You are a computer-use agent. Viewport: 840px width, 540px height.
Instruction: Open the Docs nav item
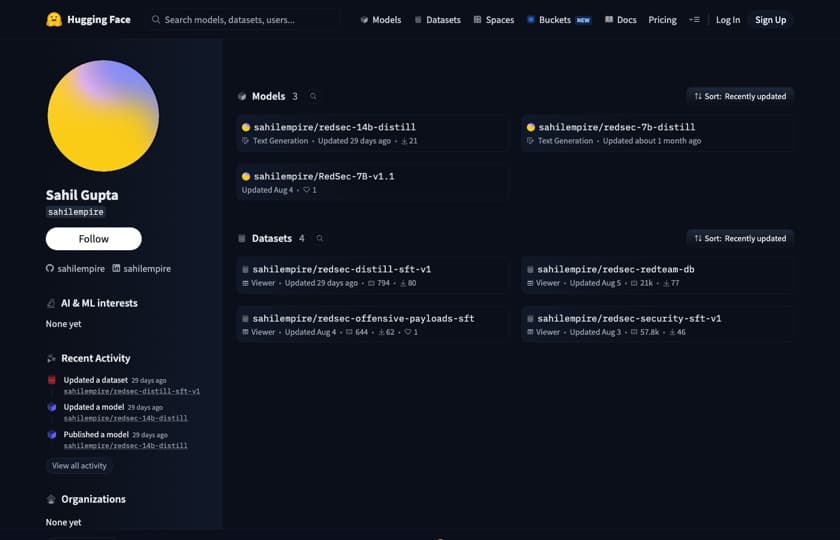pos(620,20)
